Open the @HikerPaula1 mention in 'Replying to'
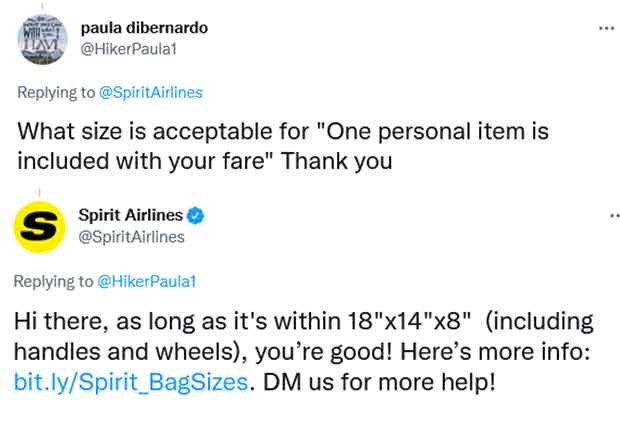The width and height of the screenshot is (620, 434). point(147,281)
